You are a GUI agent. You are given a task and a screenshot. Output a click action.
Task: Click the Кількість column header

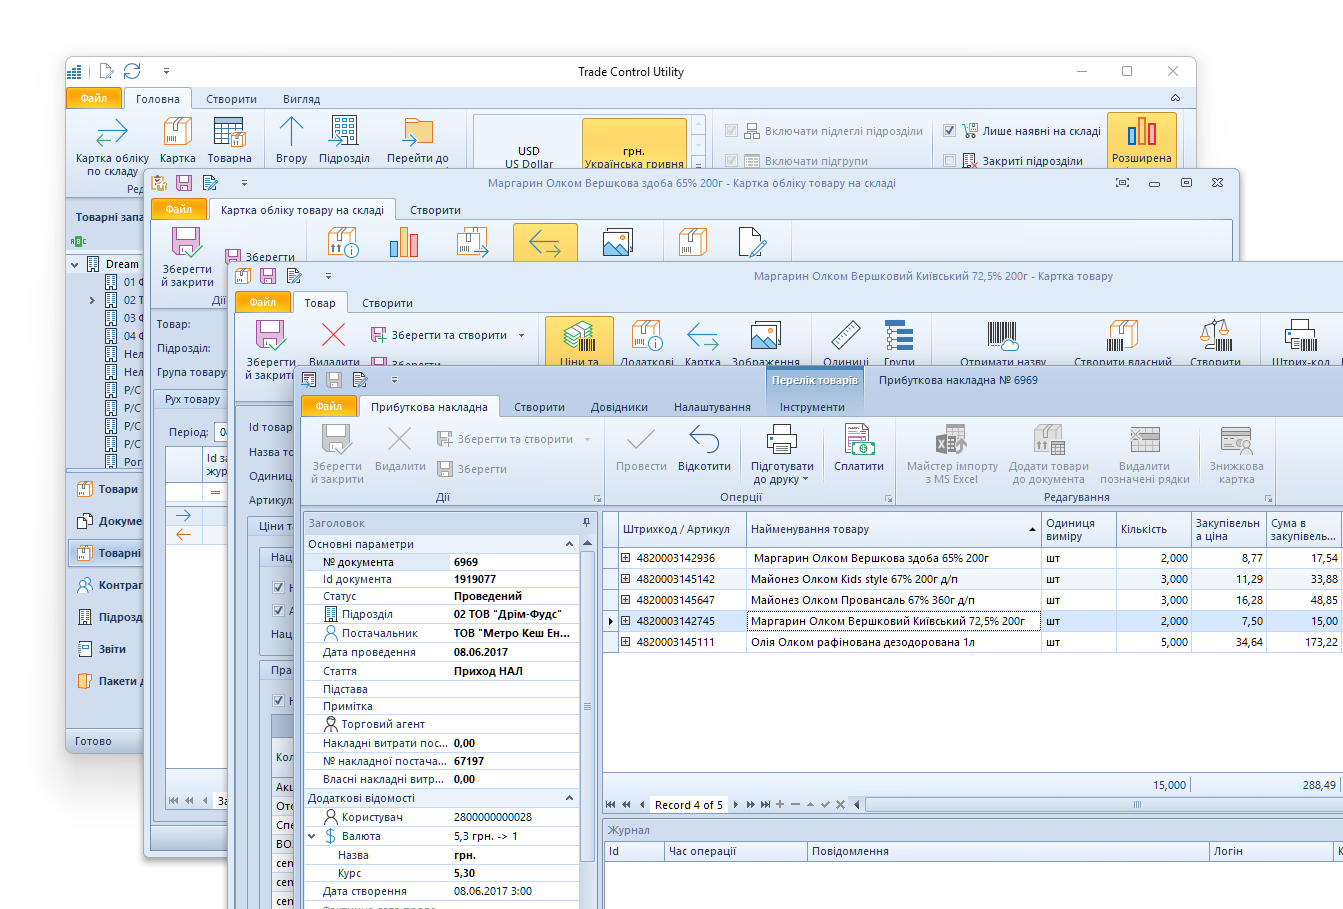pyautogui.click(x=1154, y=529)
